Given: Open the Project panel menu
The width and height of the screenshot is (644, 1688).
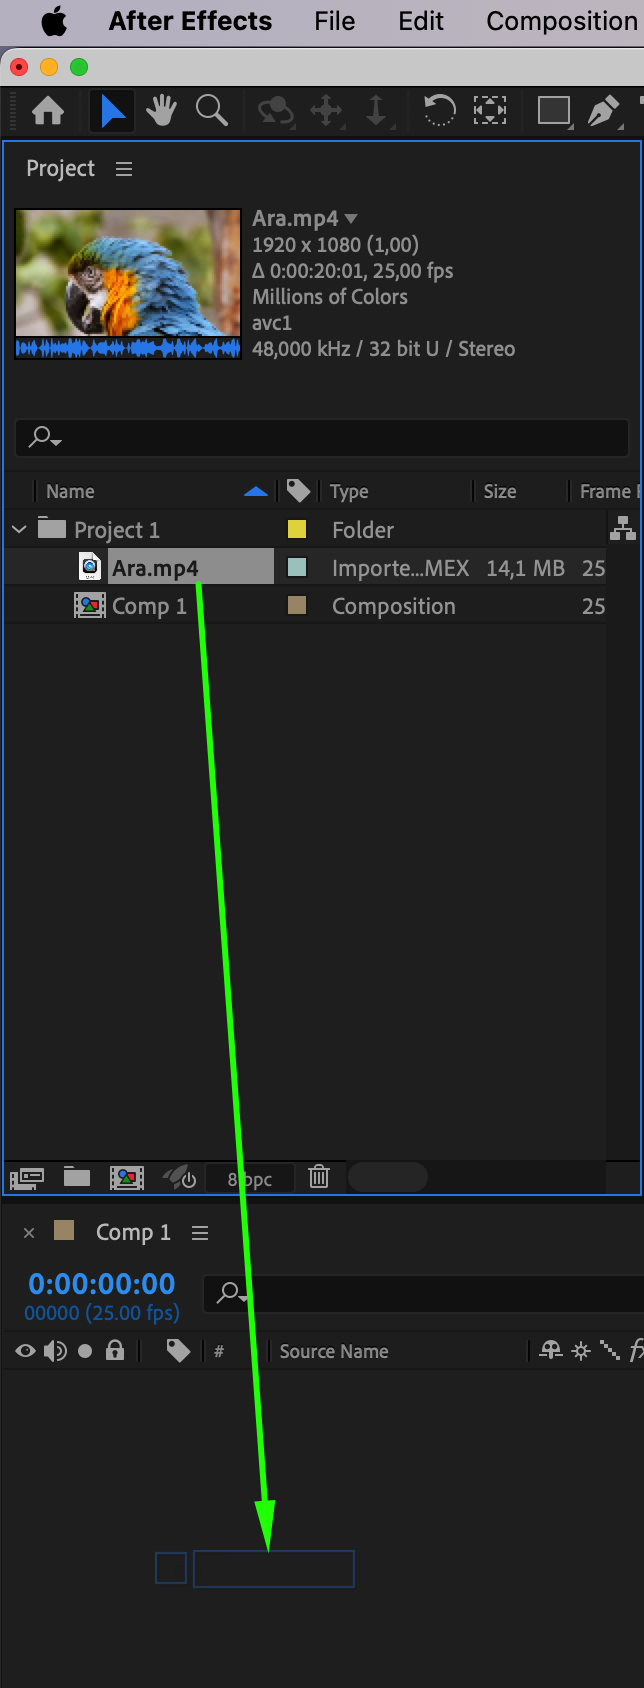Looking at the screenshot, I should (x=124, y=169).
